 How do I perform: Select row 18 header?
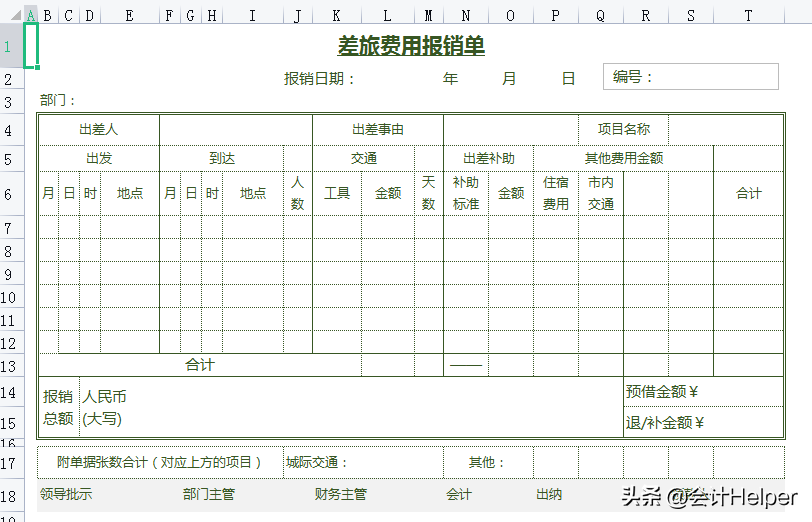(11, 496)
